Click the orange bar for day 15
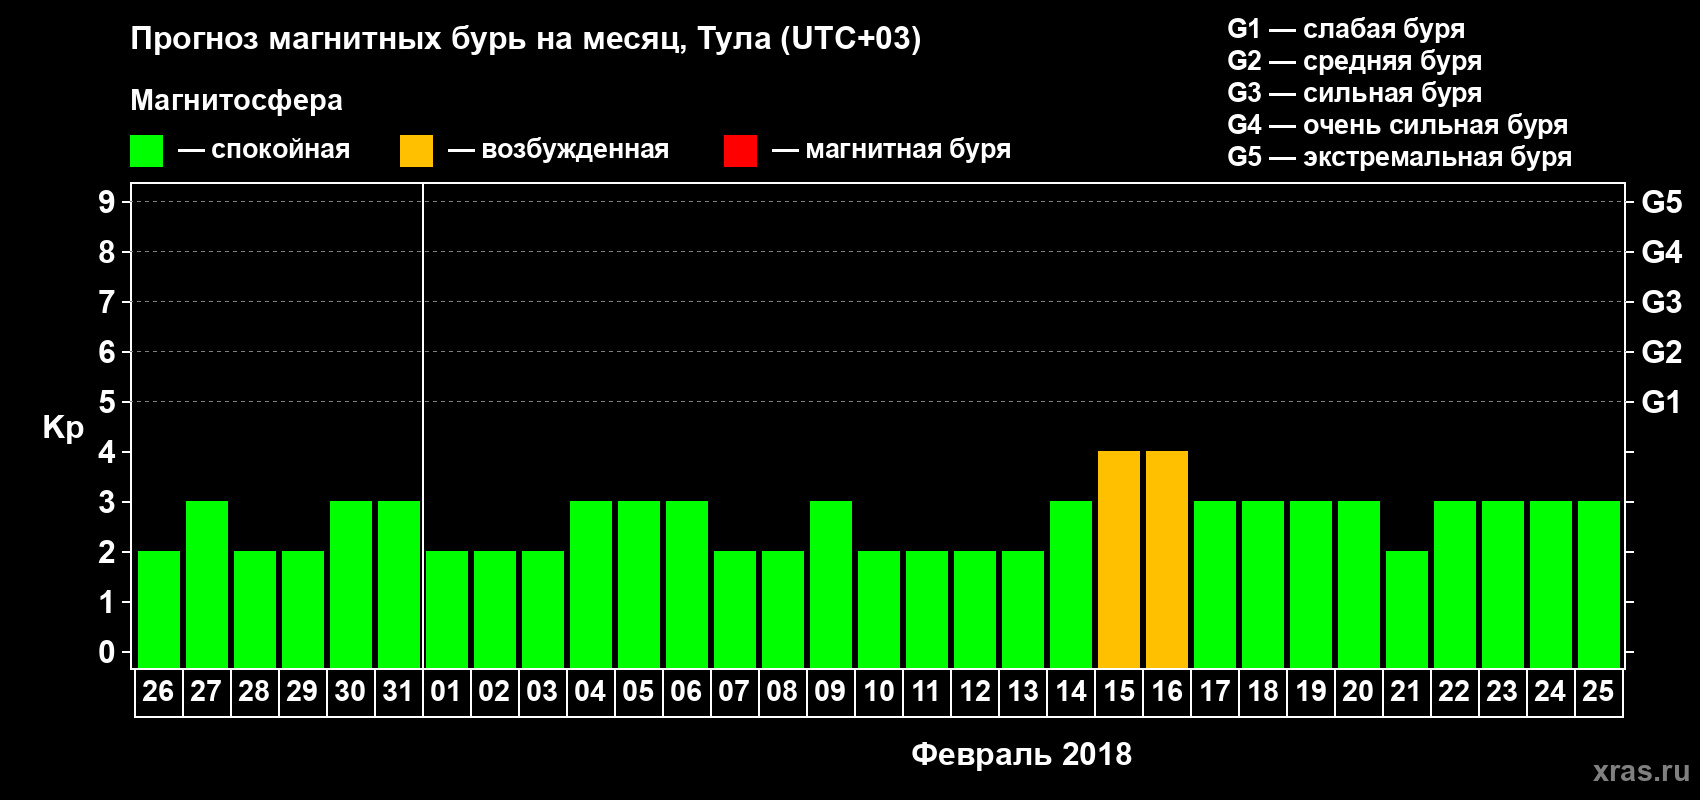Viewport: 1700px width, 800px height. coord(1119,559)
